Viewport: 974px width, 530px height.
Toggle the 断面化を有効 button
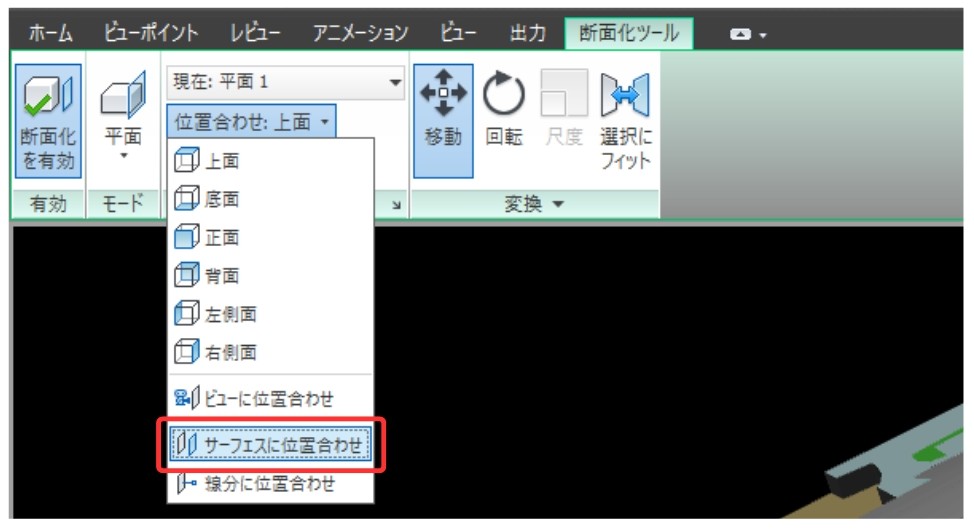coord(48,121)
